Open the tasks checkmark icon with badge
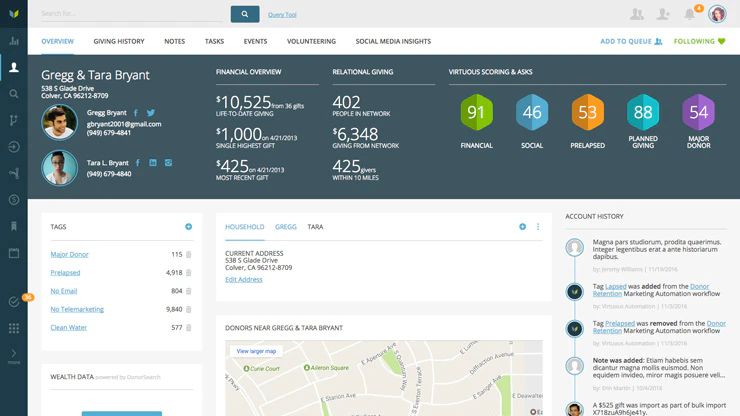The image size is (740, 416). pyautogui.click(x=14, y=302)
